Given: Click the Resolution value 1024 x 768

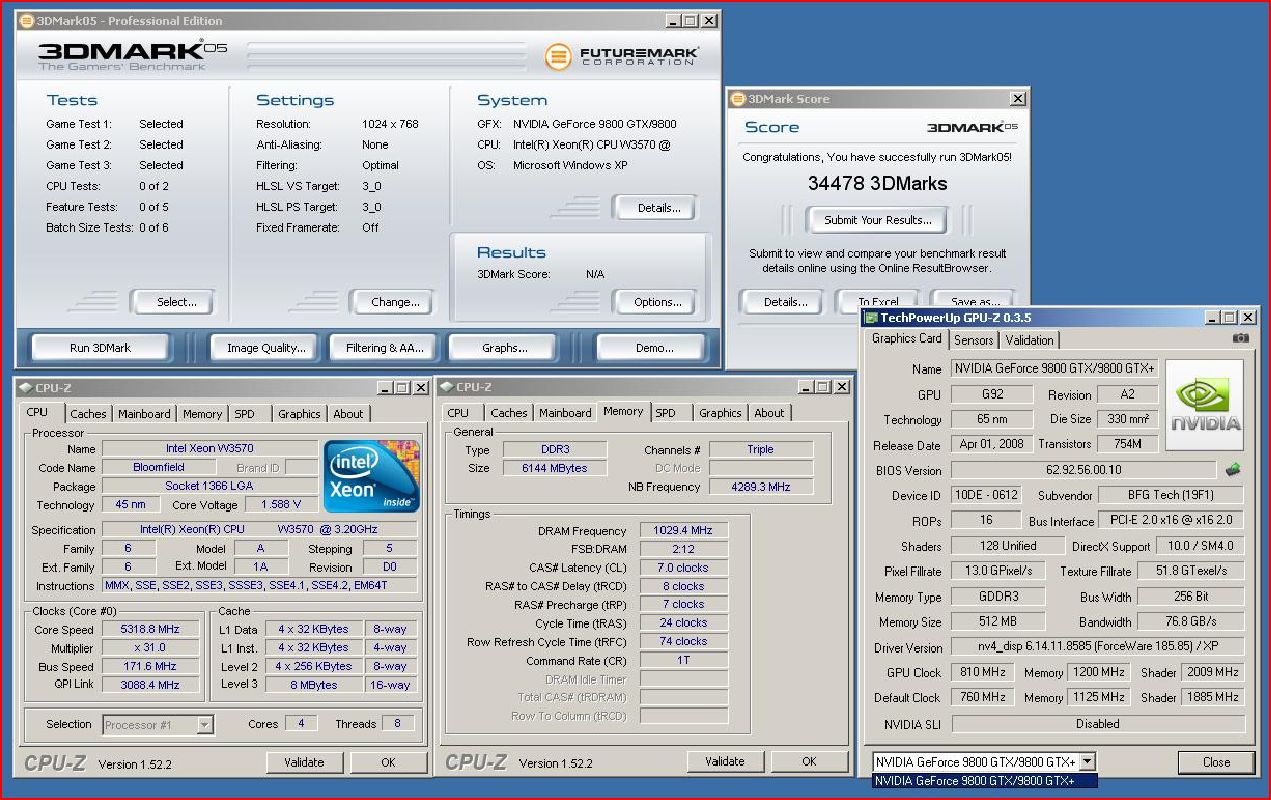Looking at the screenshot, I should [x=390, y=124].
